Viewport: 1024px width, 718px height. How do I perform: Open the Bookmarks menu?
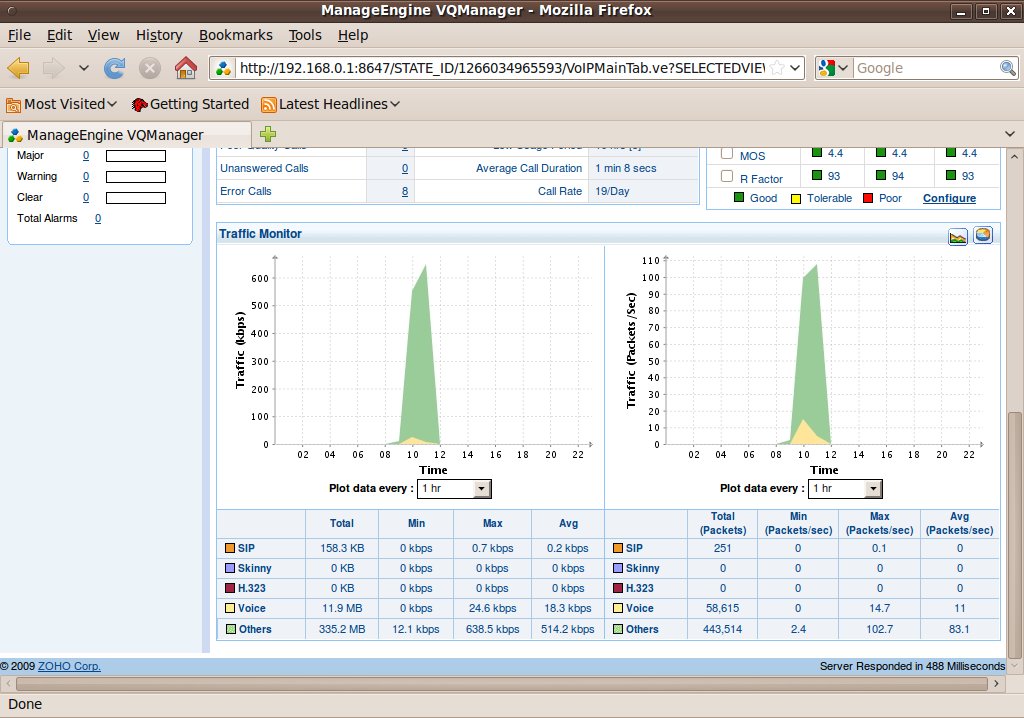tap(236, 35)
